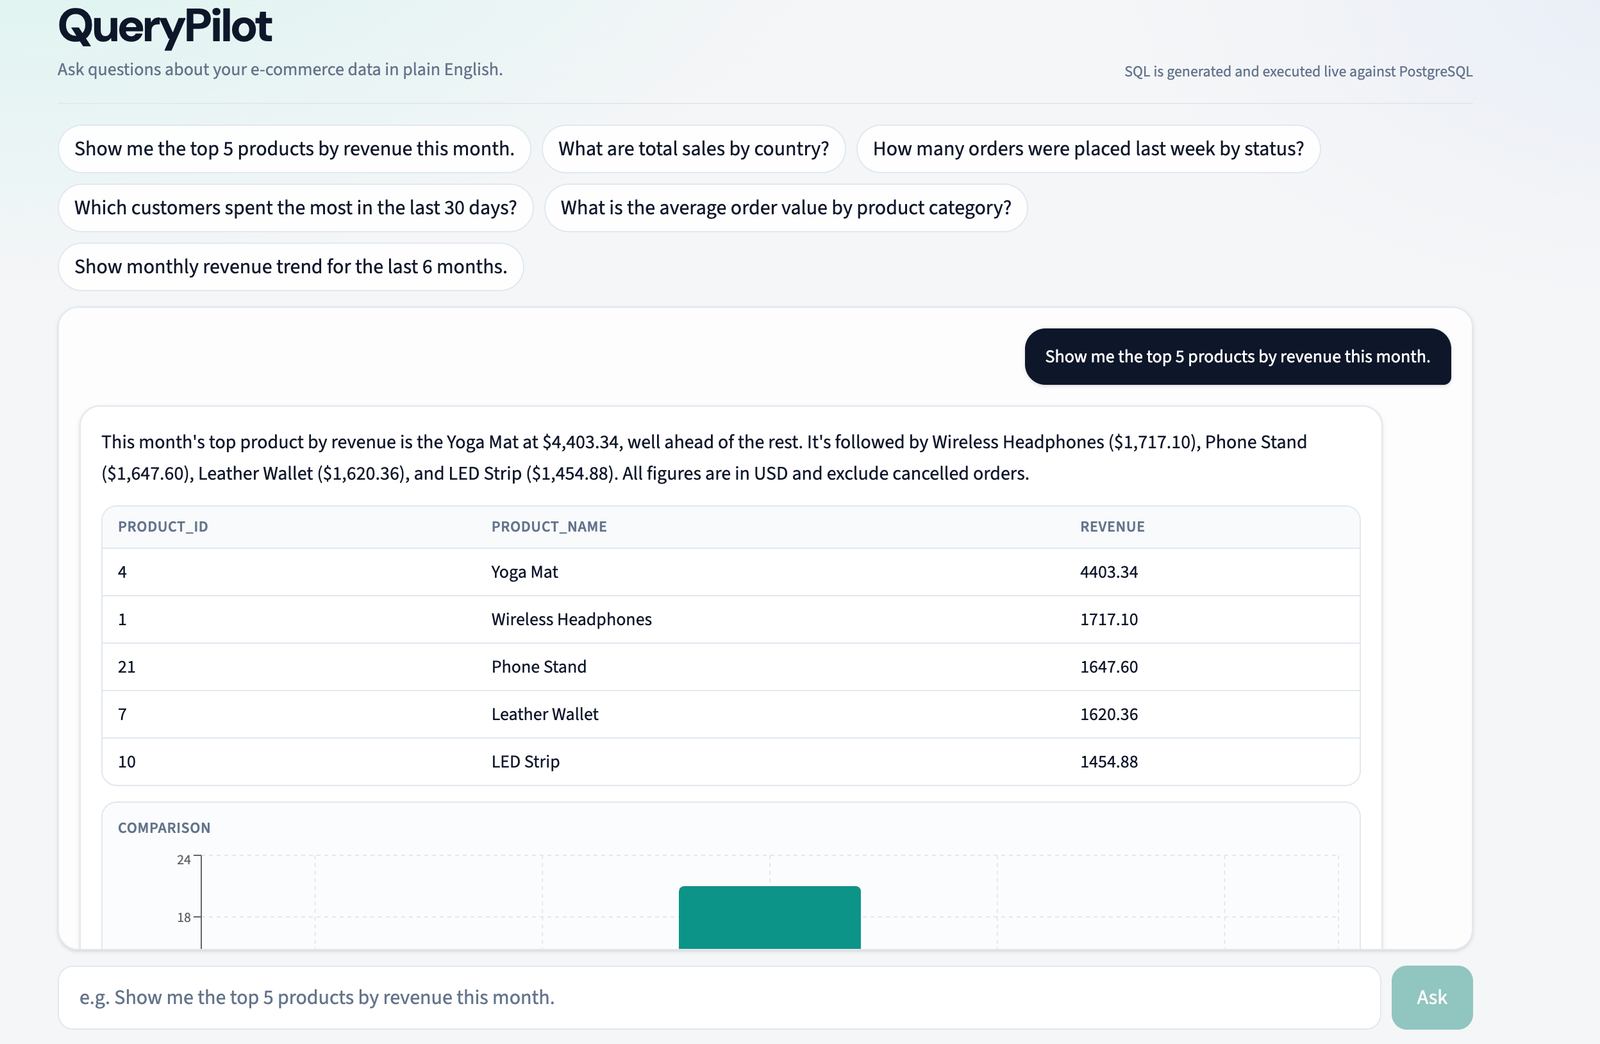The height and width of the screenshot is (1044, 1600).
Task: Select the Phone Stand table row
Action: pos(731,667)
